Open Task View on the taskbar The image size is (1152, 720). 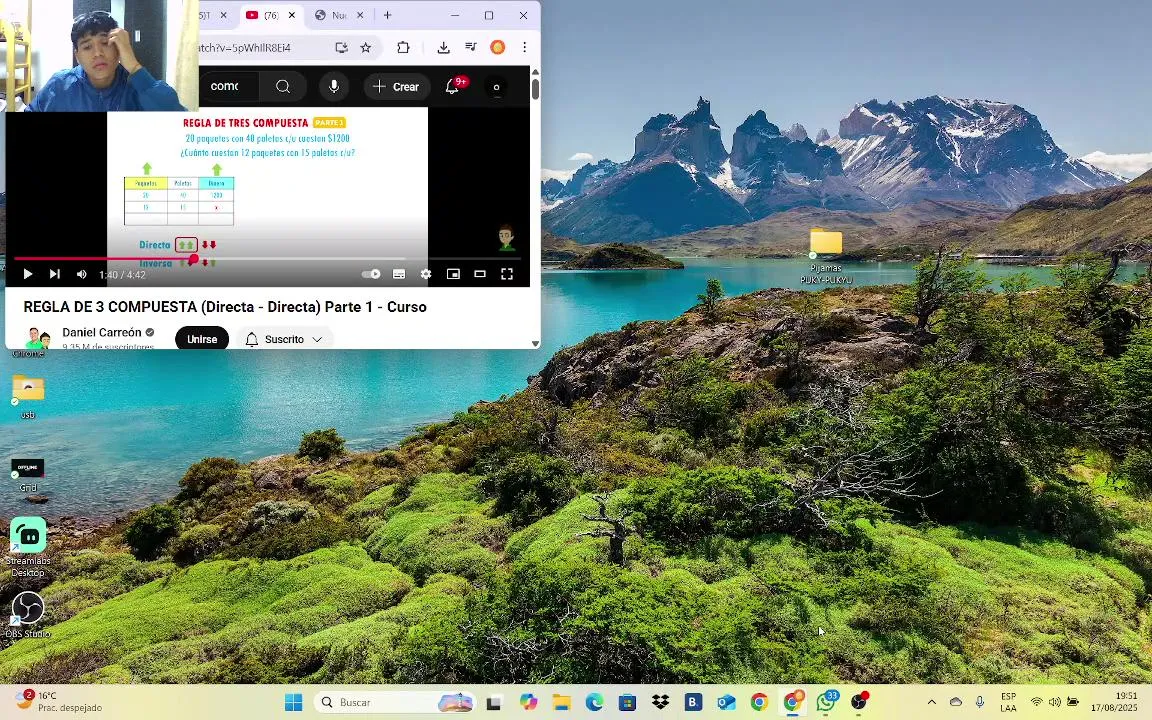(x=494, y=702)
